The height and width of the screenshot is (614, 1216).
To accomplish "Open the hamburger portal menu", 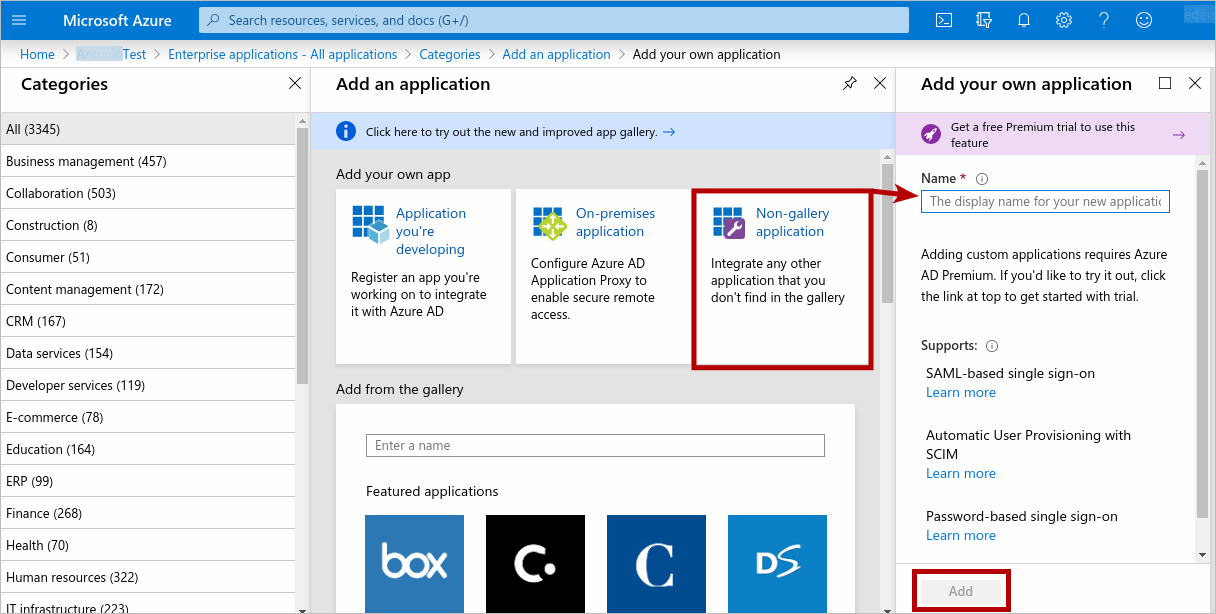I will pos(19,20).
